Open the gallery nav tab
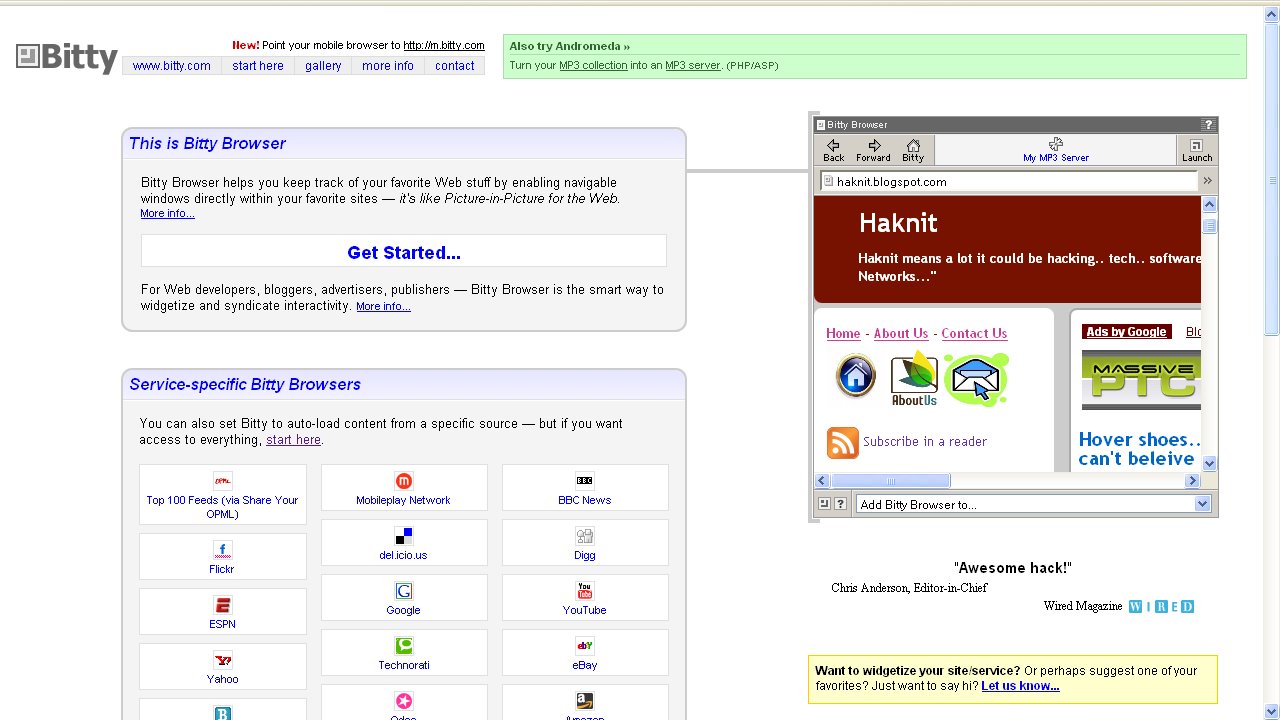 [323, 66]
